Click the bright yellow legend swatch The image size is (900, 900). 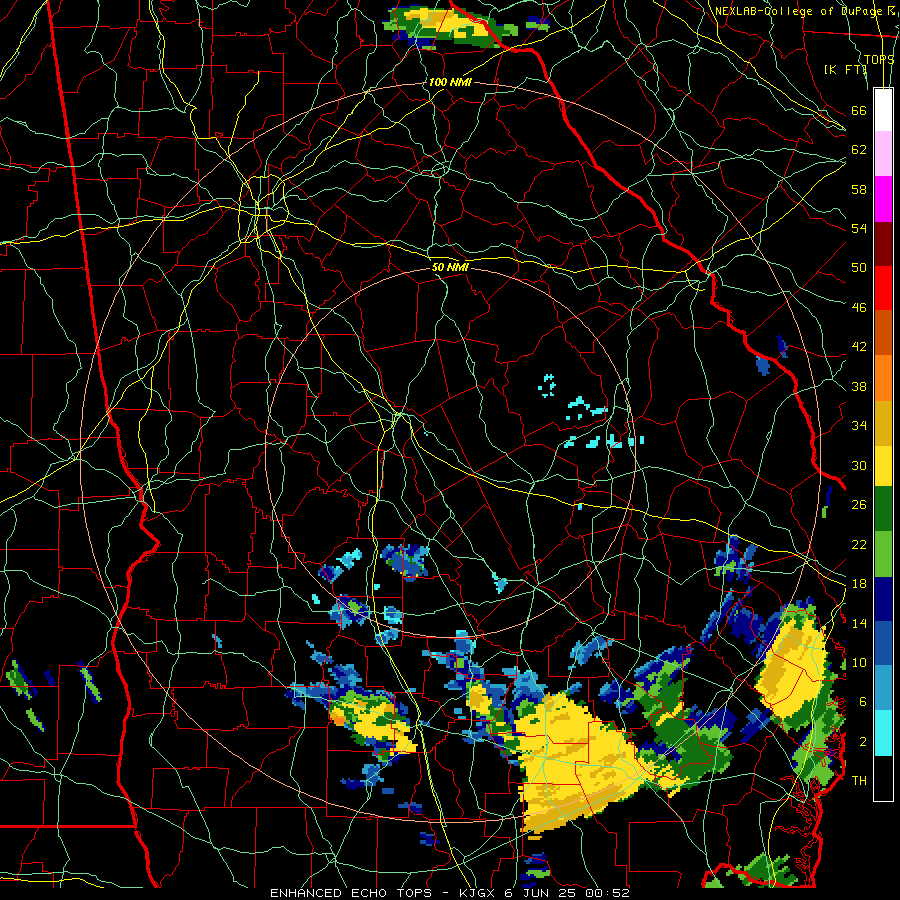883,465
